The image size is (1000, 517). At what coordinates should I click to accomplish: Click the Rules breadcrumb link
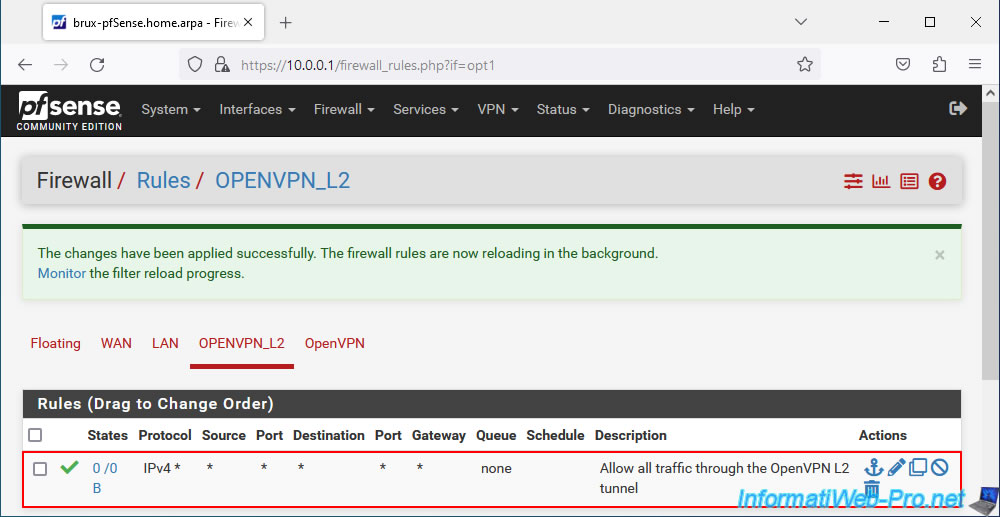163,180
